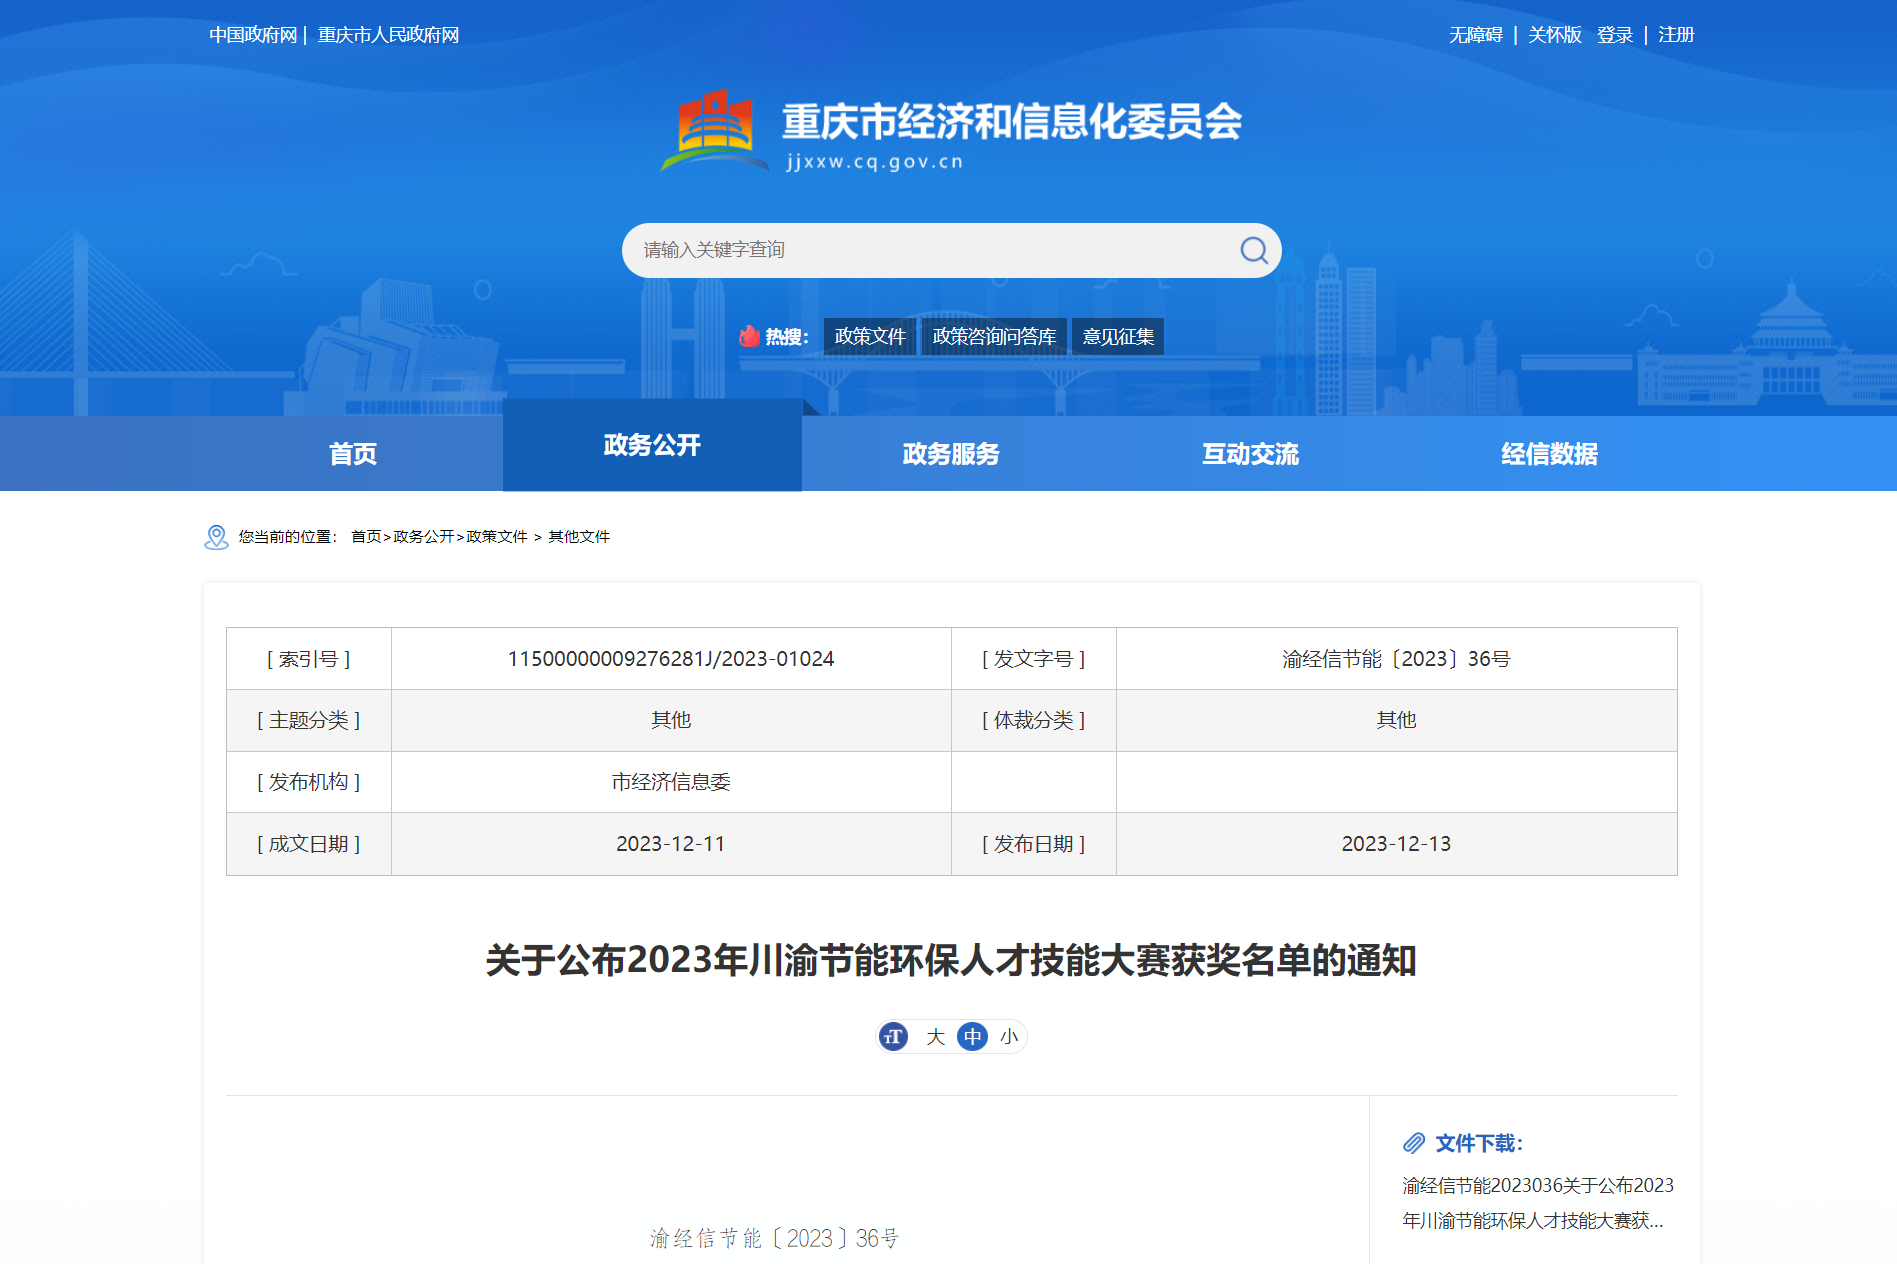This screenshot has height=1264, width=1897.
Task: Go to the 经信数据 tab
Action: point(1549,454)
